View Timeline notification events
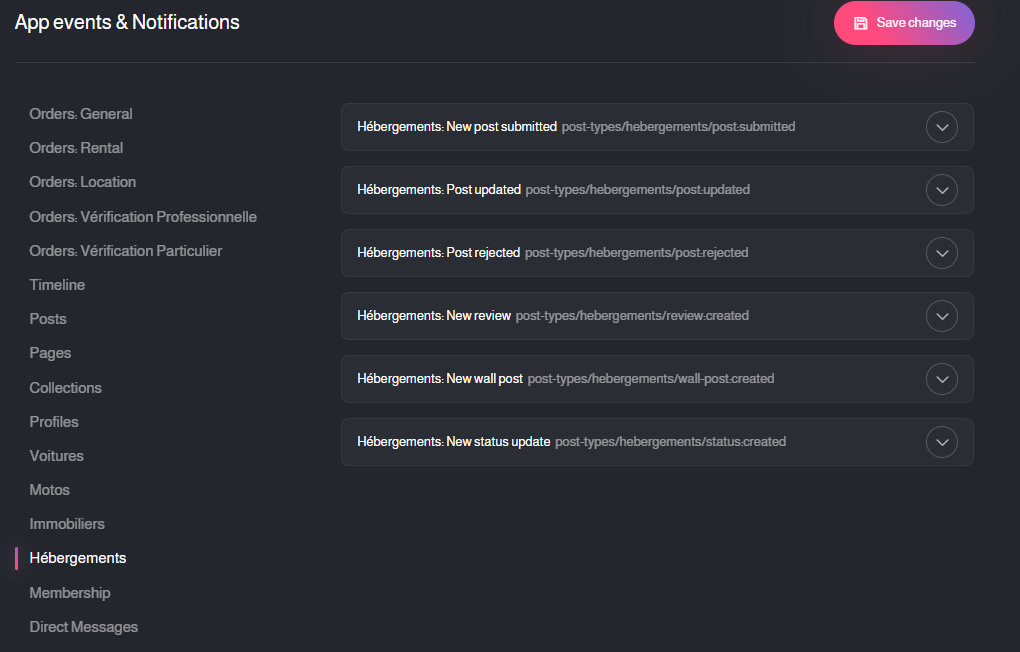 tap(57, 284)
